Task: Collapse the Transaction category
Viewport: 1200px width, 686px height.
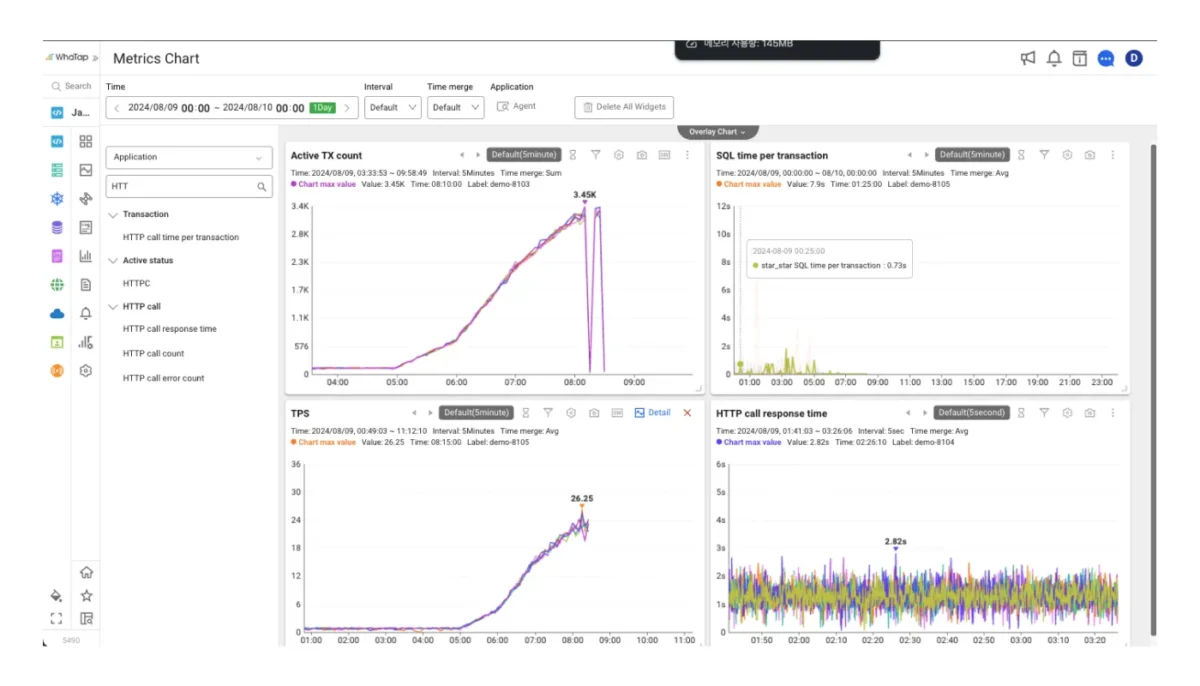Action: (114, 215)
